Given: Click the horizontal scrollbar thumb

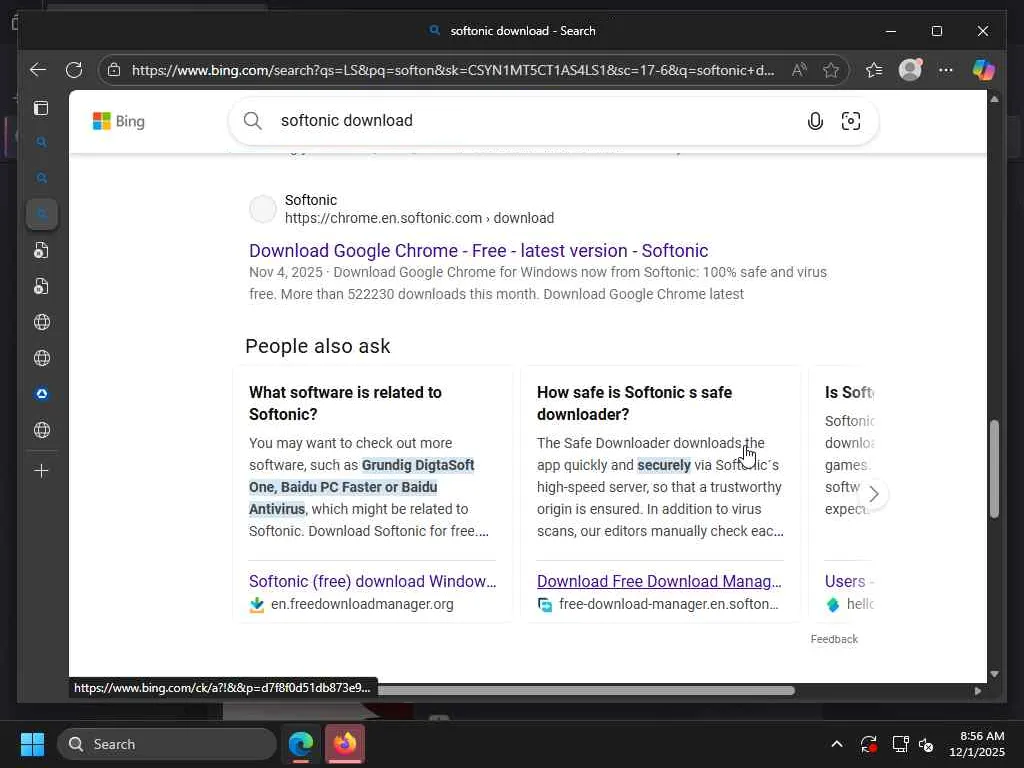Looking at the screenshot, I should tap(586, 690).
